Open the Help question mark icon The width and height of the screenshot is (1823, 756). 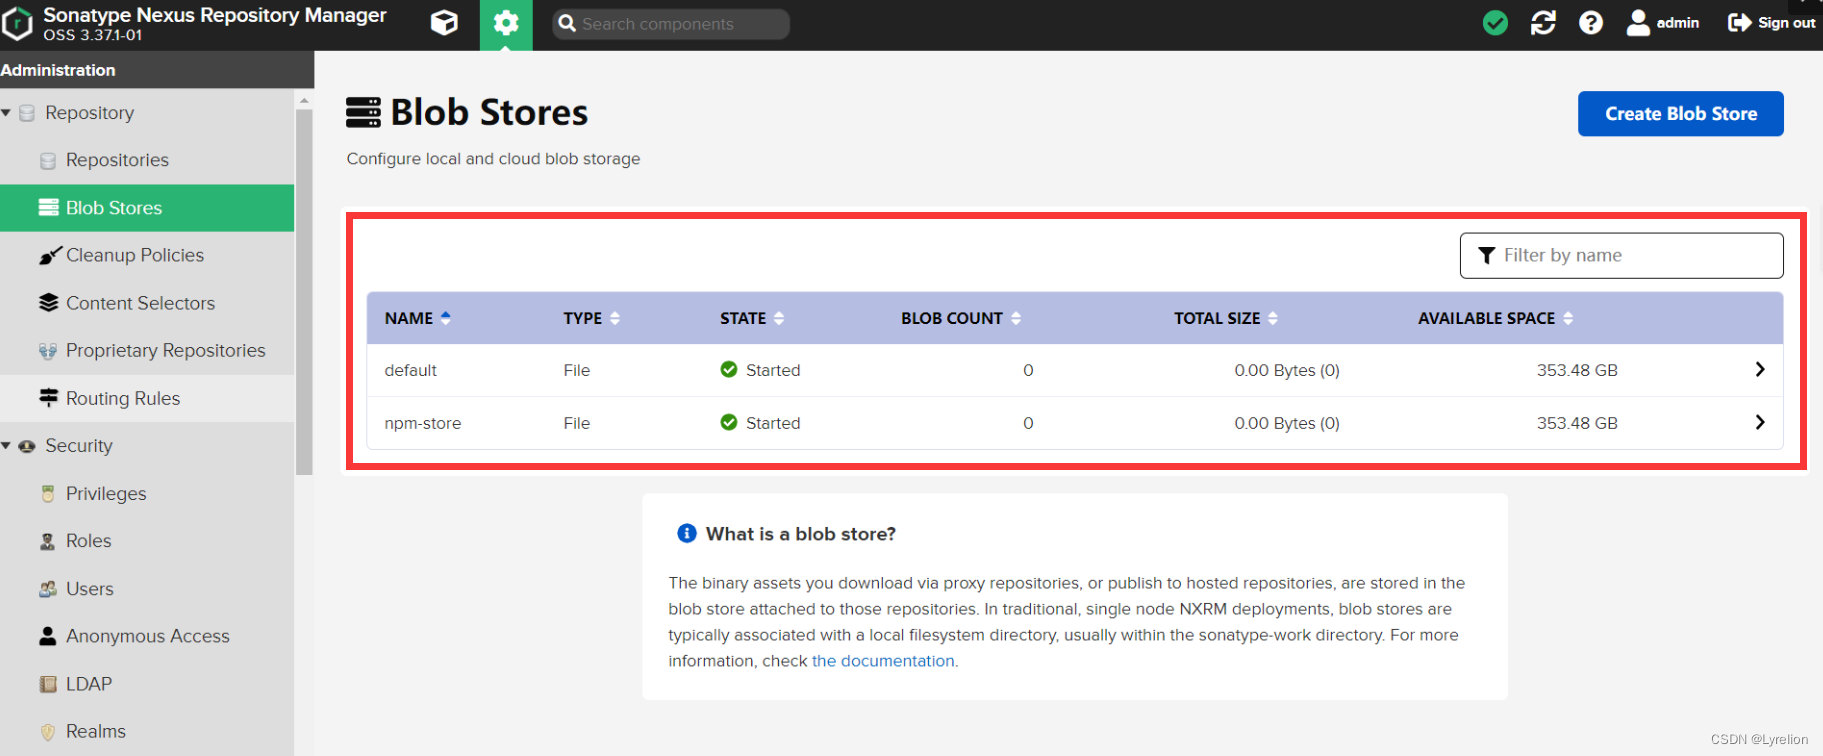(x=1591, y=23)
